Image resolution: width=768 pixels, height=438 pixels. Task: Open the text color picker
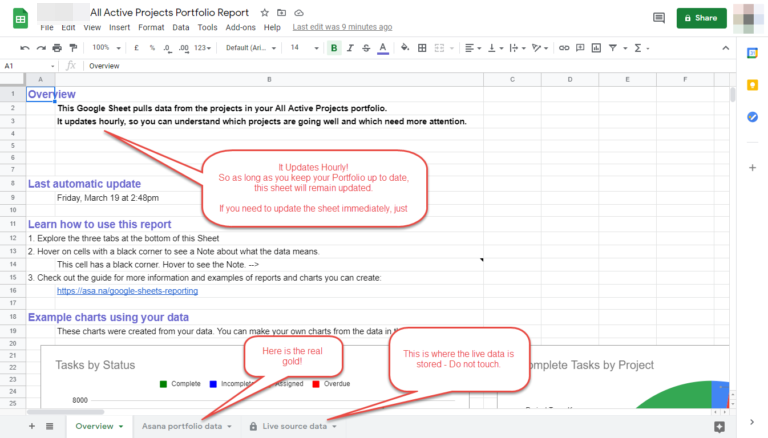pos(383,48)
